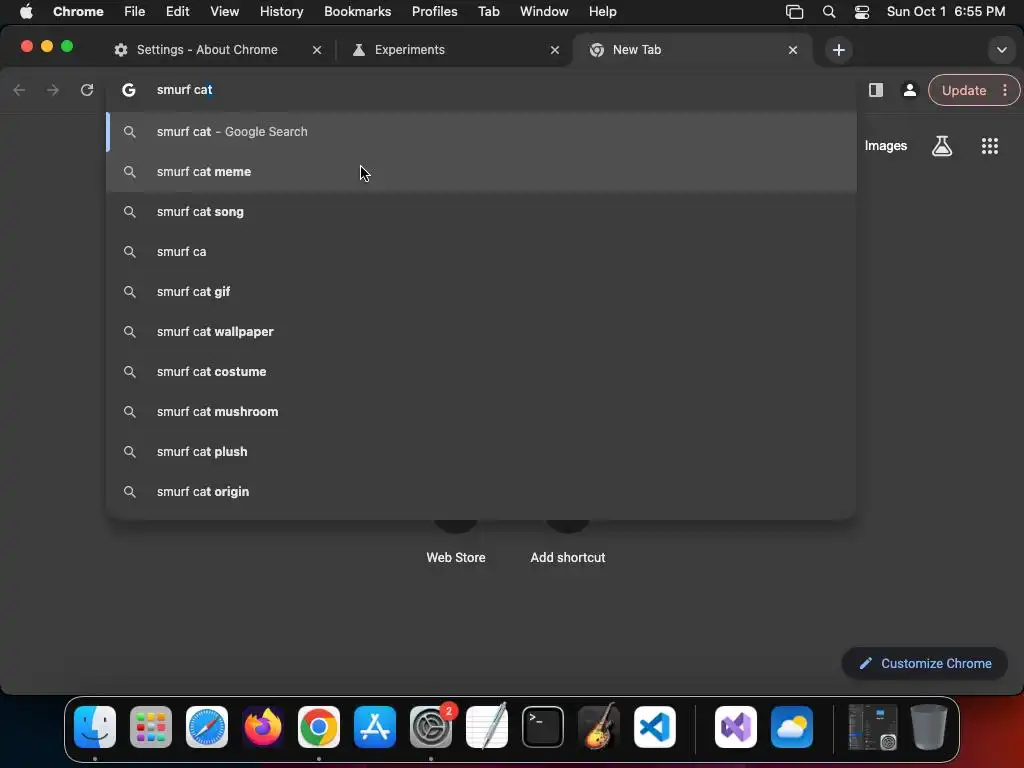The height and width of the screenshot is (768, 1024).
Task: Click the address bar with 'smurf cat'
Action: pos(481,90)
